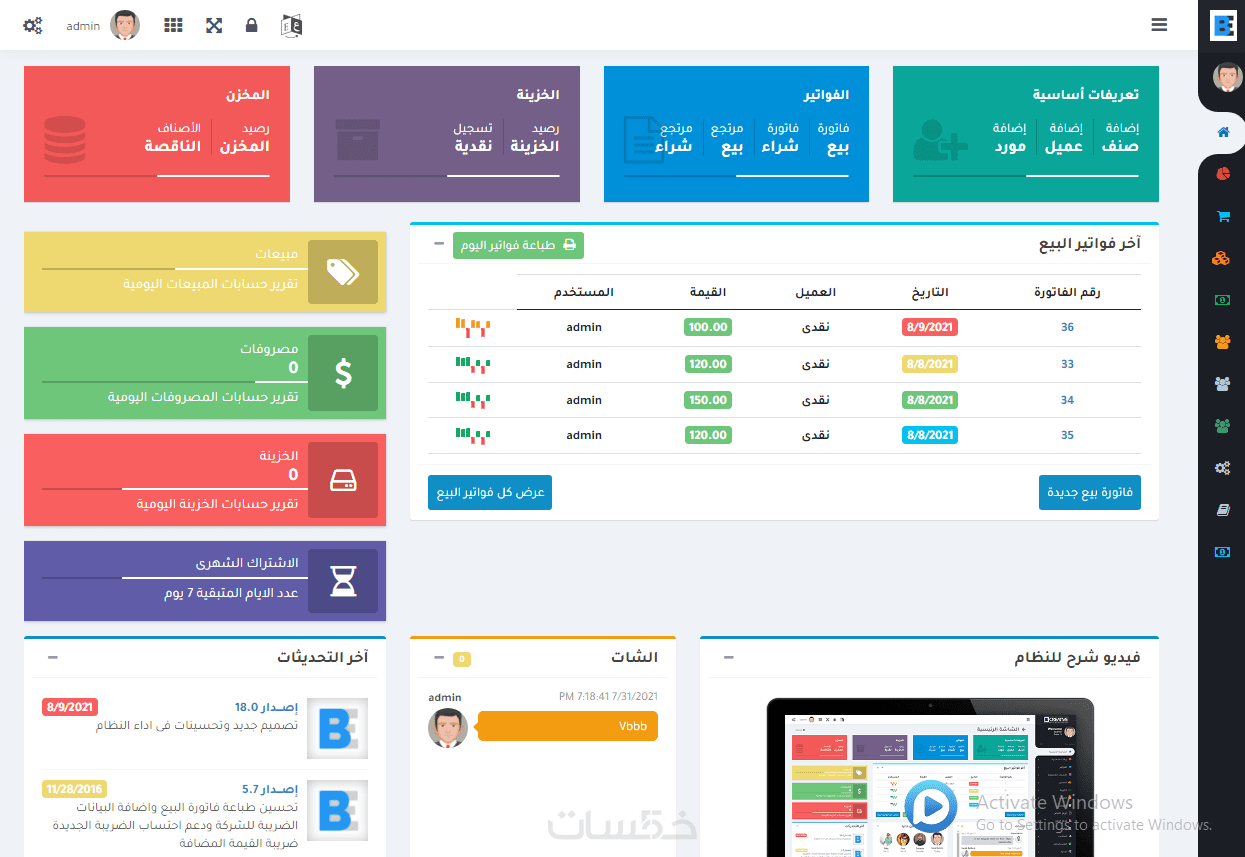The width and height of the screenshot is (1245, 857).
Task: Collapse the فيديو شرح للنظام panel
Action: [x=729, y=657]
